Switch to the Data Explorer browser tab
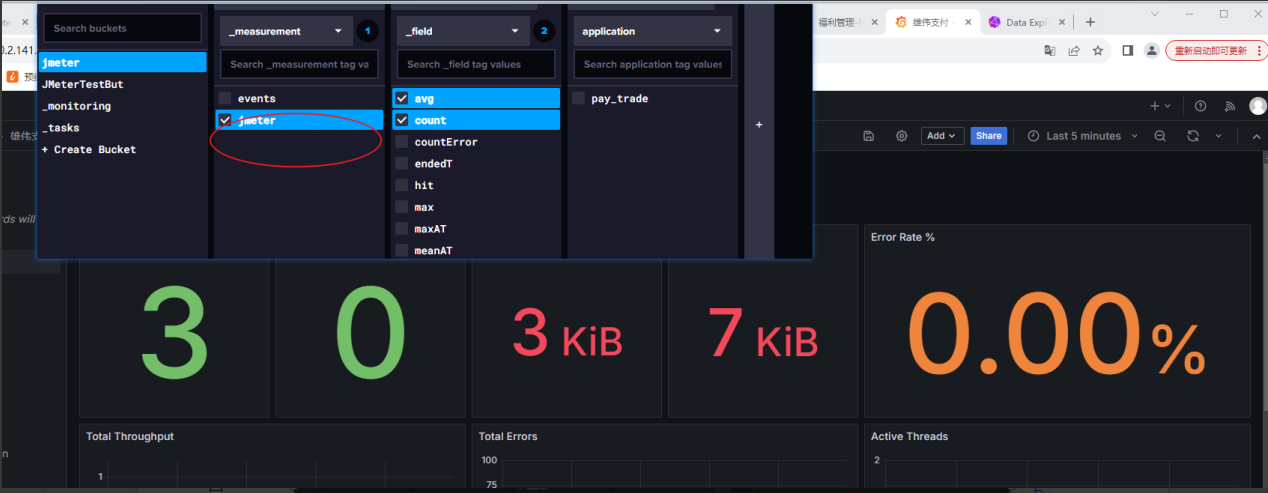 coord(1027,22)
